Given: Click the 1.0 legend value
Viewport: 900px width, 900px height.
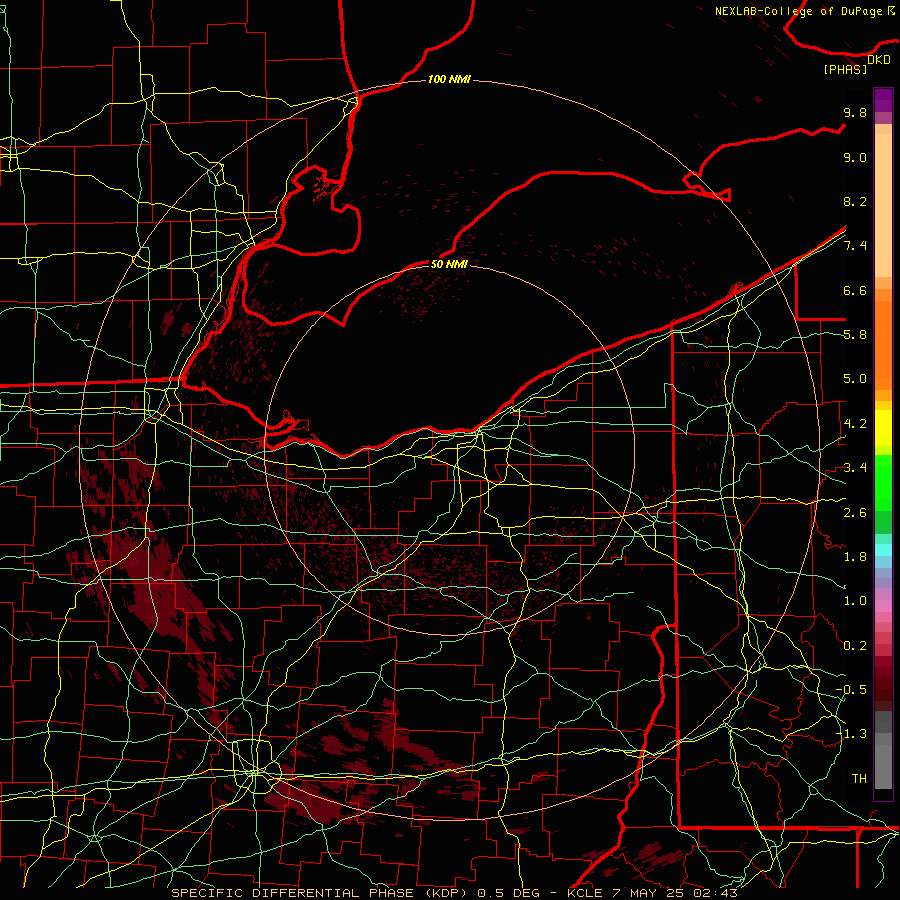Looking at the screenshot, I should pyautogui.click(x=855, y=601).
